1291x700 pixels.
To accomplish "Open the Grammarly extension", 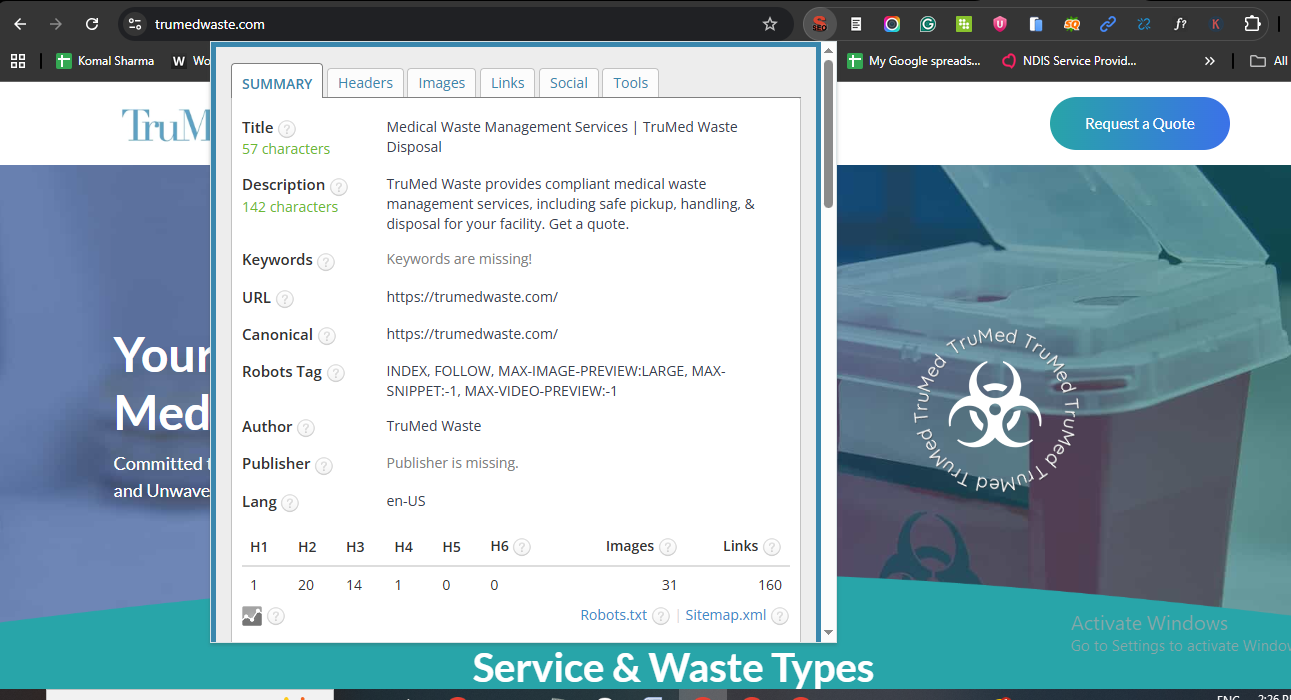I will pos(928,24).
